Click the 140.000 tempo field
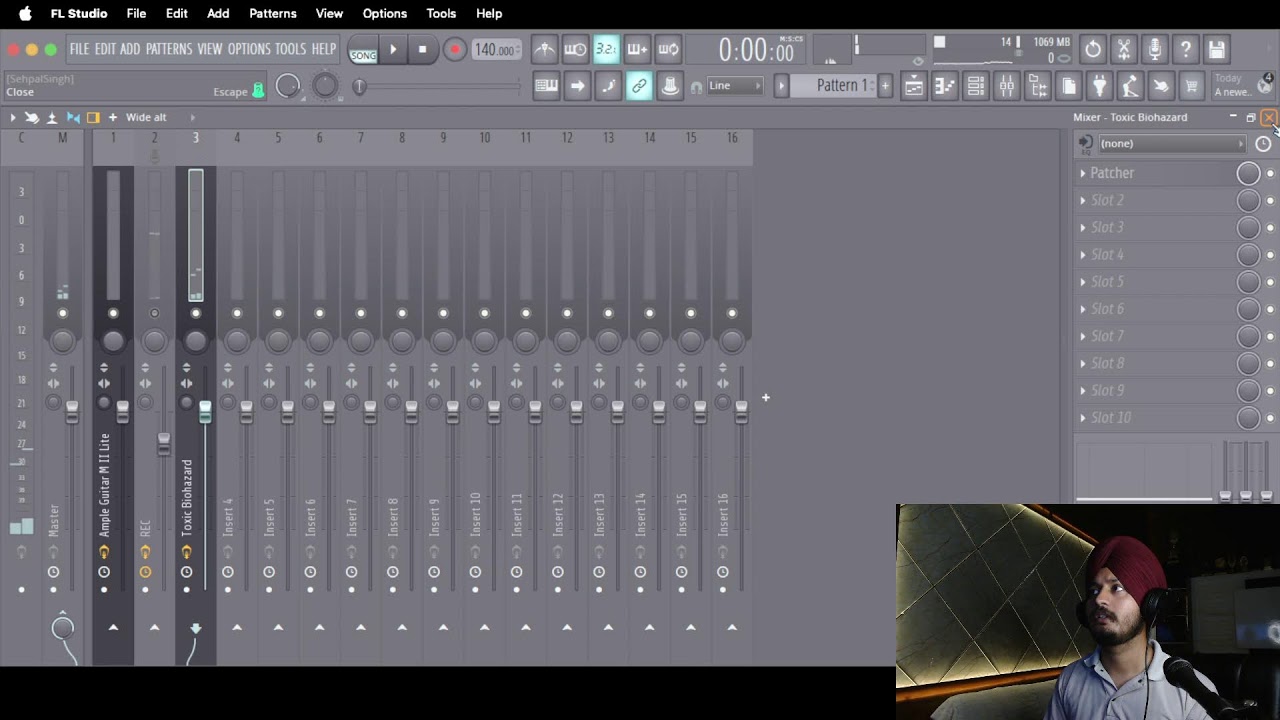Image resolution: width=1280 pixels, height=720 pixels. 496,50
